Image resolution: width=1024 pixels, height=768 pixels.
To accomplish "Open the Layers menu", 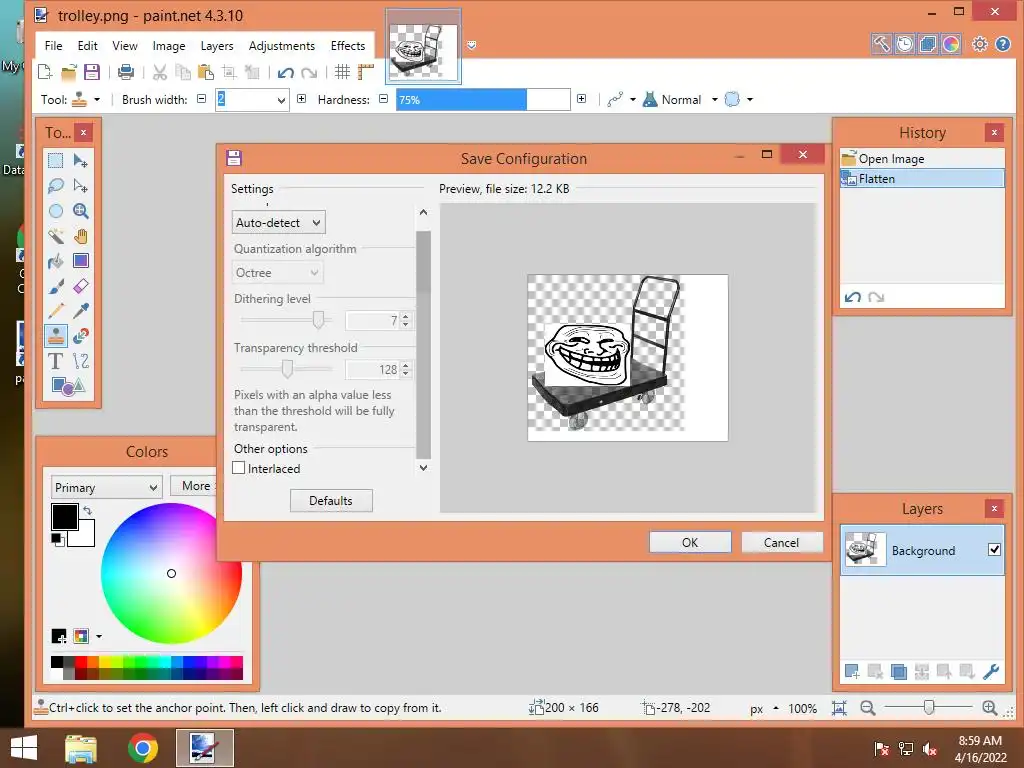I will pyautogui.click(x=217, y=46).
